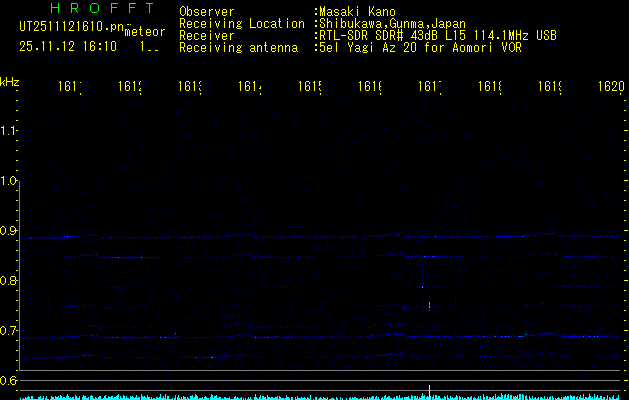This screenshot has height=400, width=629.
Task: Click the 25.11.12 16:10 timestamp
Action: (68, 46)
